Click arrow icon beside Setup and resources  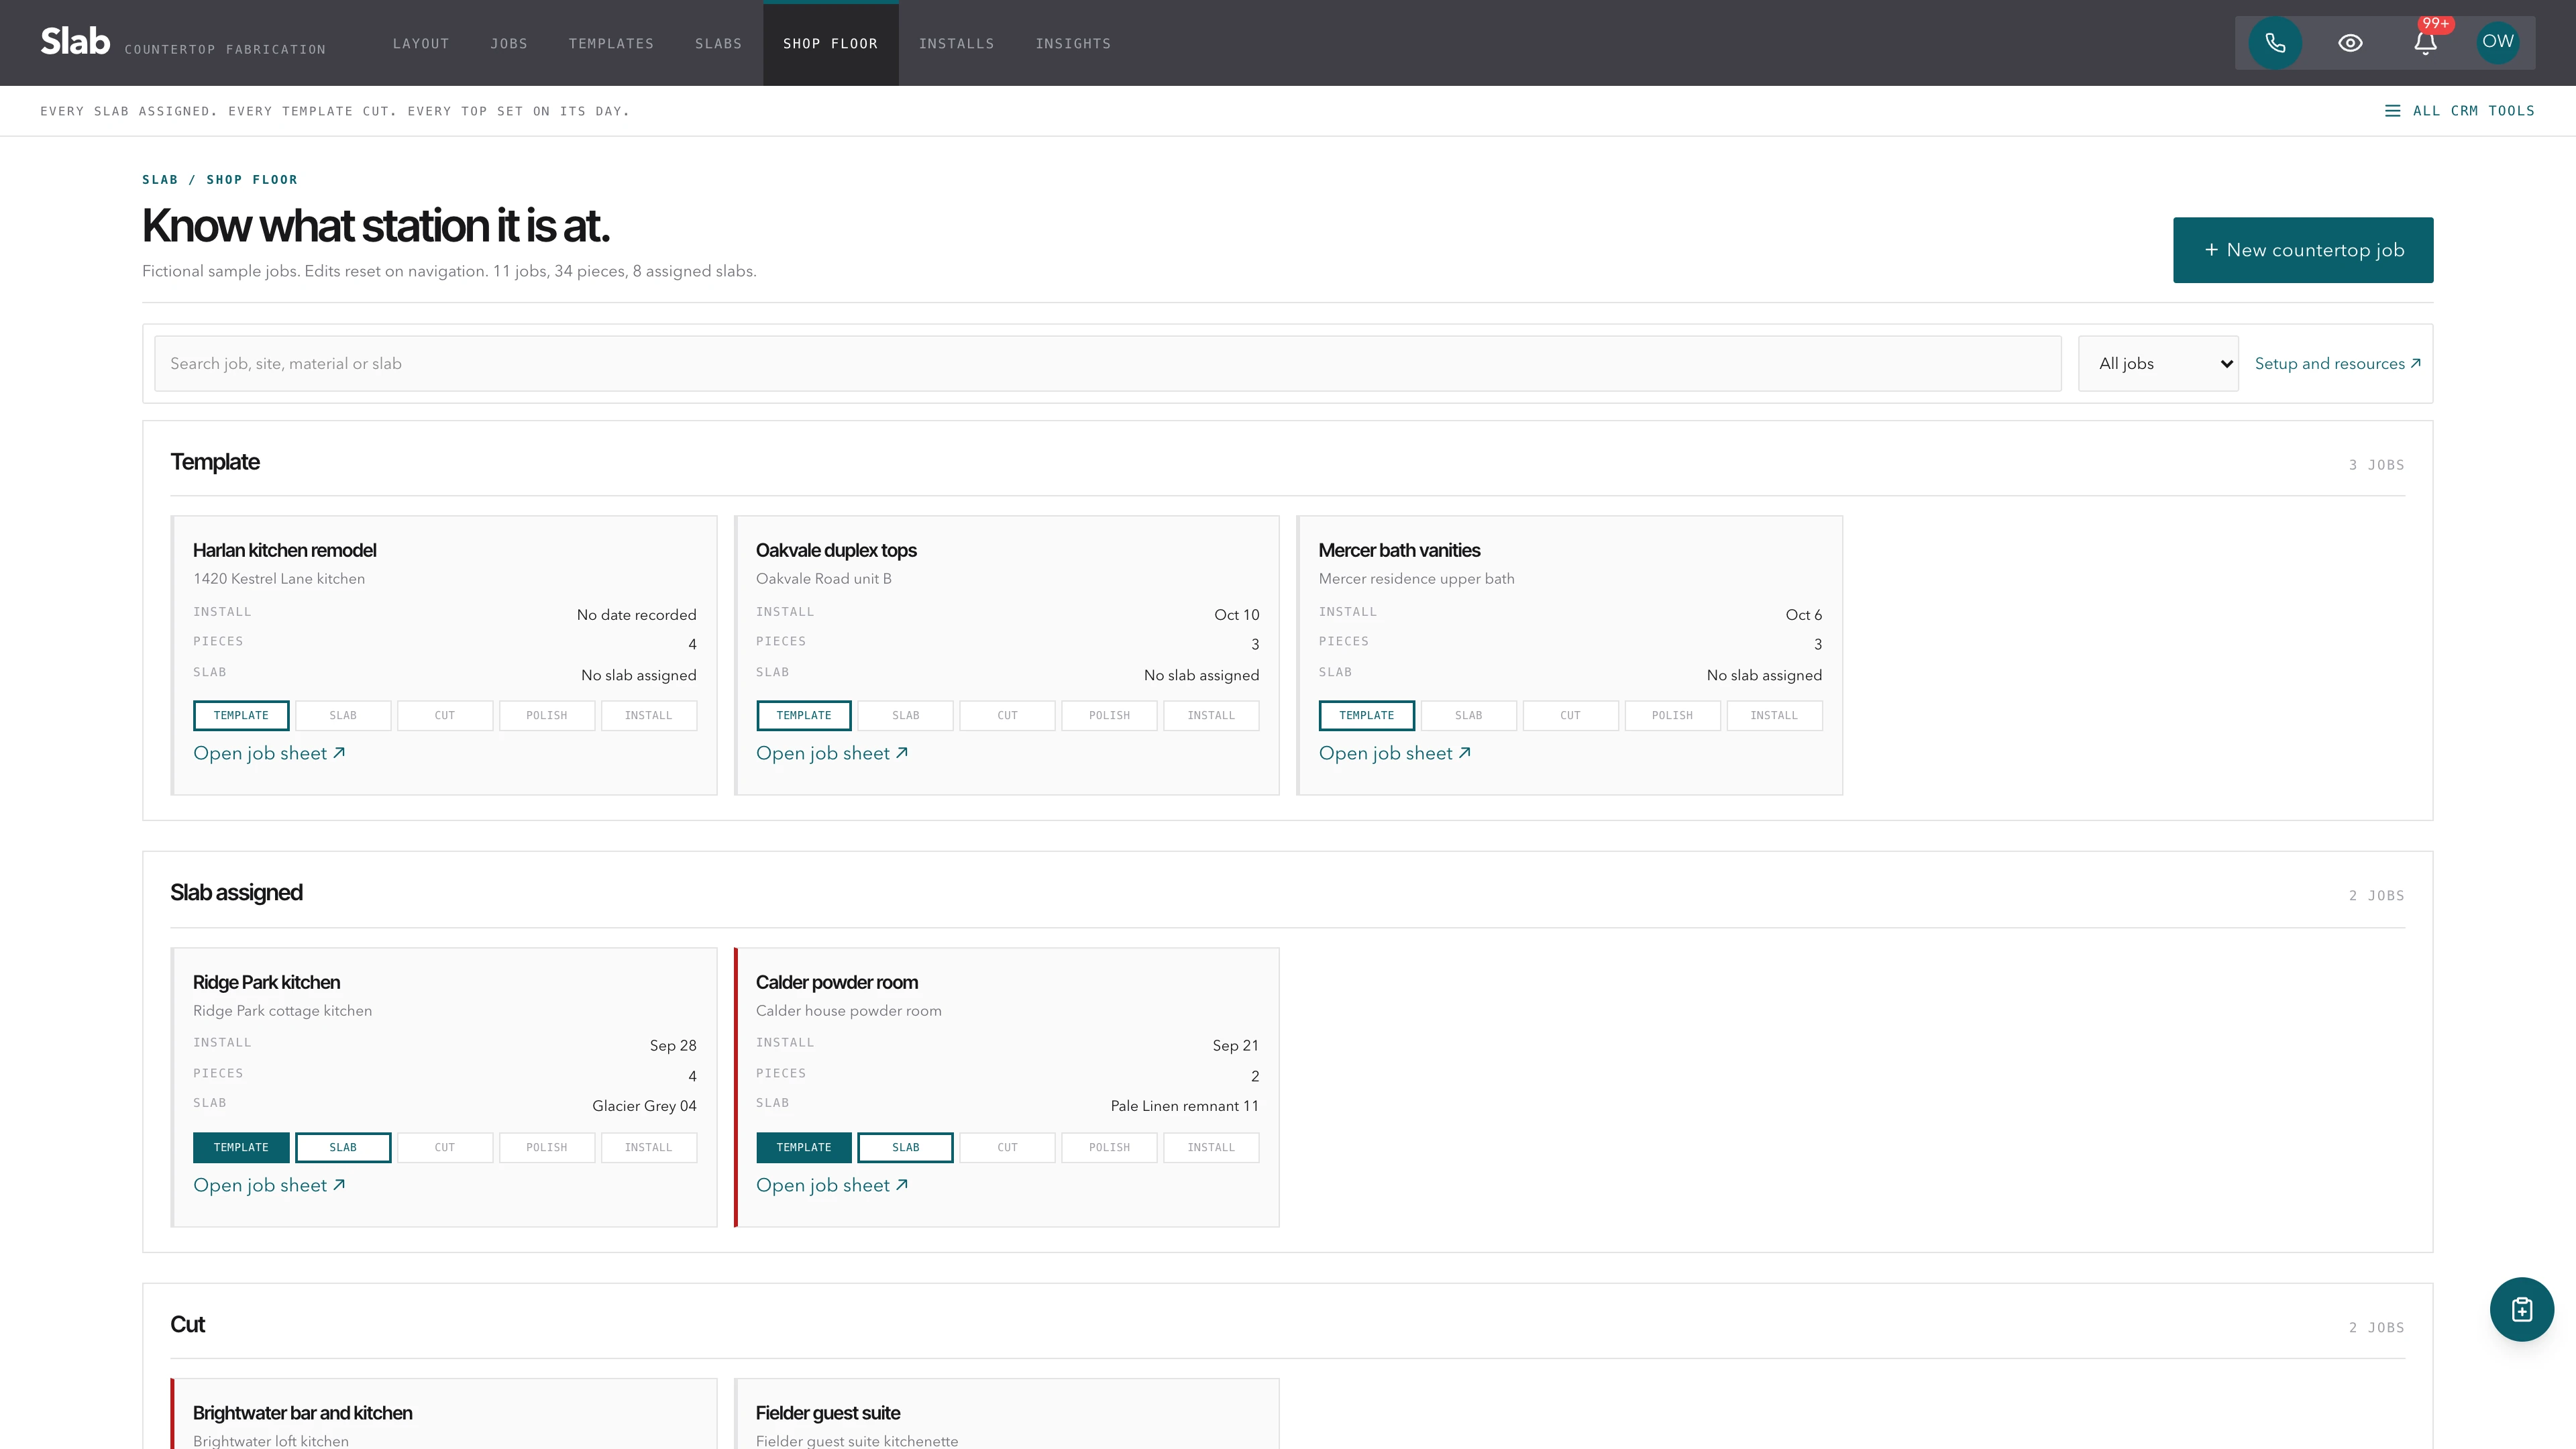coord(2416,363)
